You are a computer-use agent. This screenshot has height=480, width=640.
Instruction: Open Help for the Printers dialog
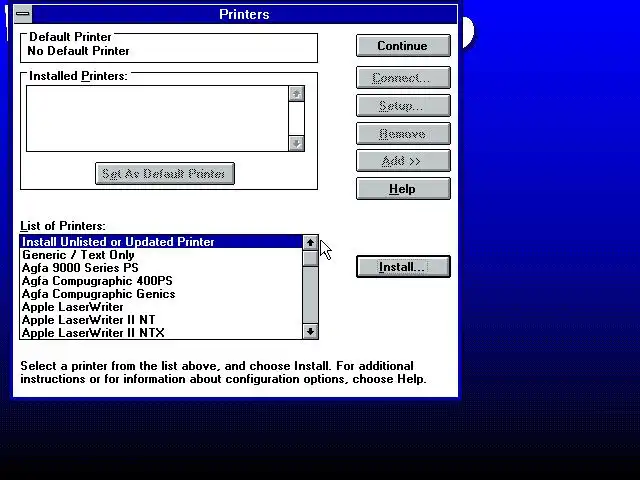click(403, 189)
